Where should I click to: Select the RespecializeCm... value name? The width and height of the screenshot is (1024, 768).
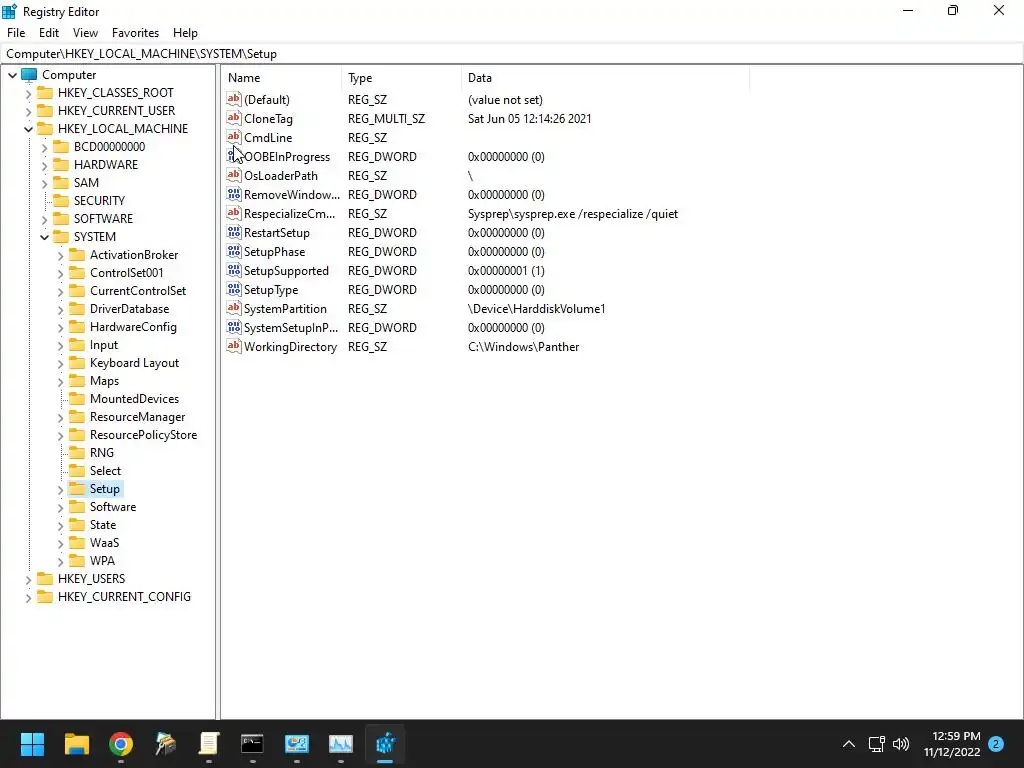click(289, 214)
